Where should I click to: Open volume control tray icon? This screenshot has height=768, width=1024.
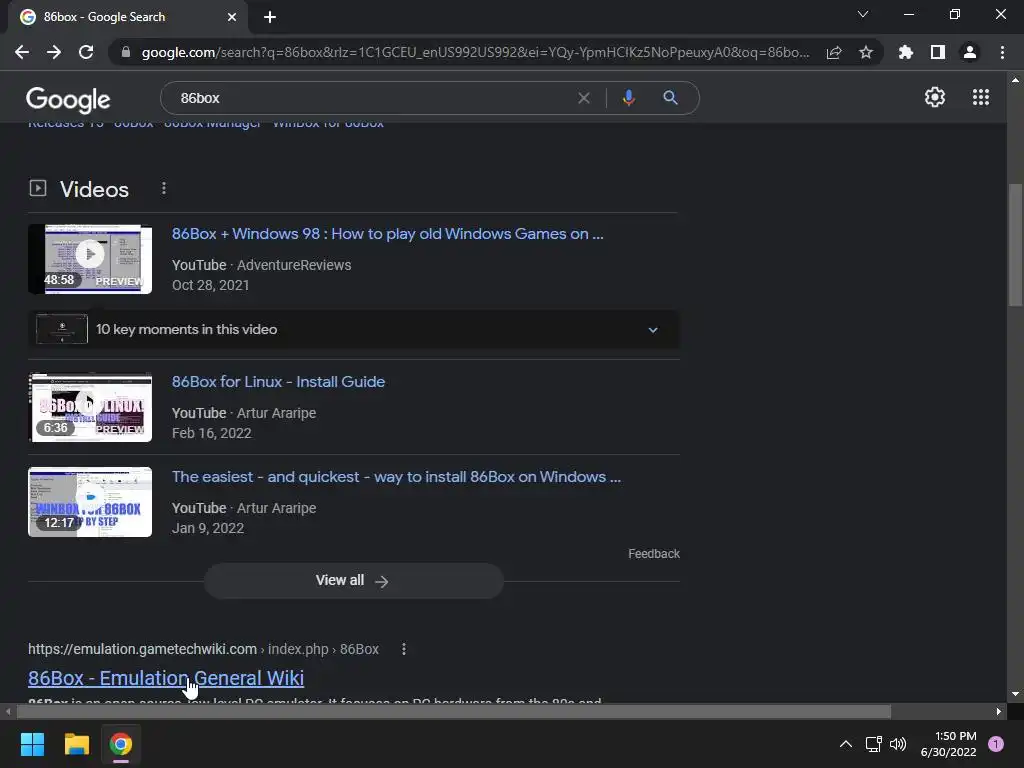(x=899, y=744)
